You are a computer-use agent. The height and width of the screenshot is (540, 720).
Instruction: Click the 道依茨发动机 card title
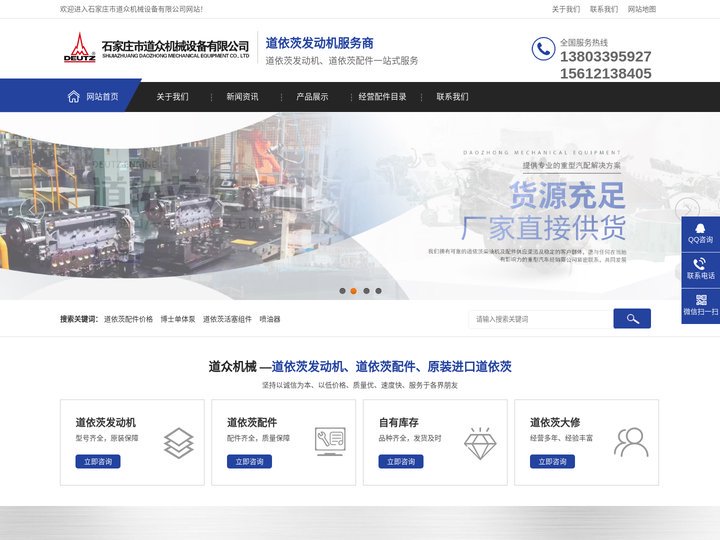click(106, 422)
